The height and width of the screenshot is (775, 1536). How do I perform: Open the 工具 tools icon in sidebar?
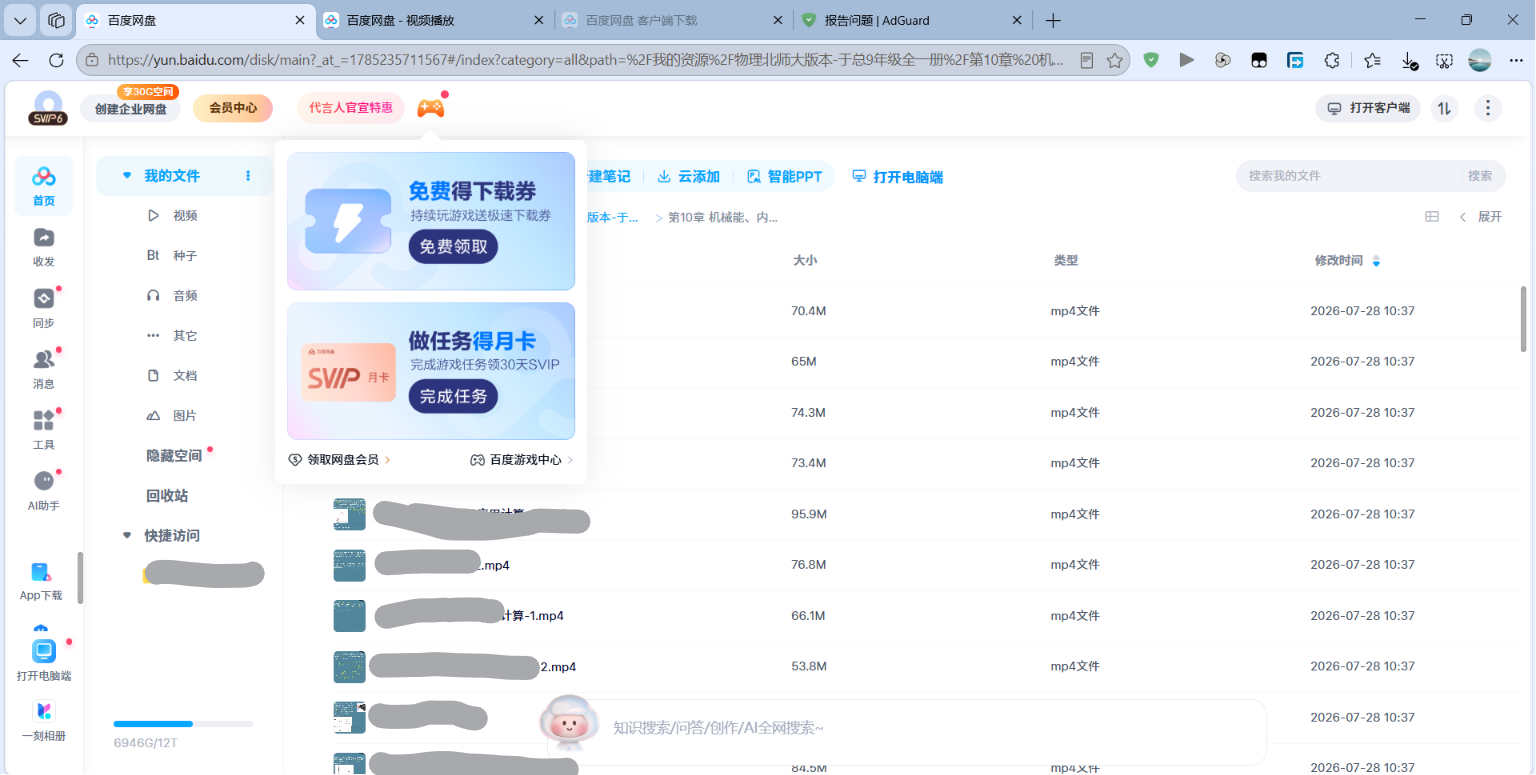[43, 430]
